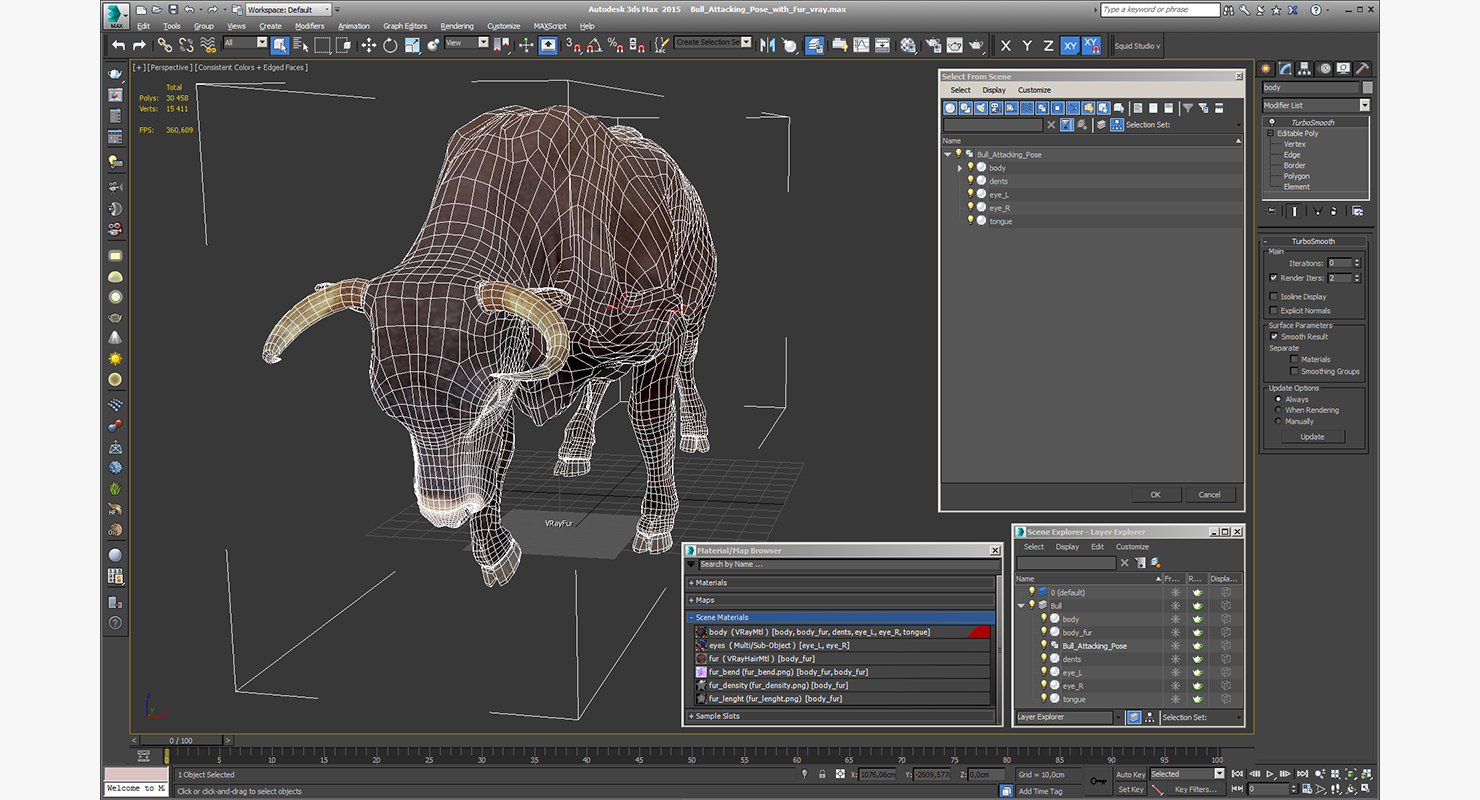Choose the Select and Move tool
The image size is (1480, 800).
(x=368, y=45)
